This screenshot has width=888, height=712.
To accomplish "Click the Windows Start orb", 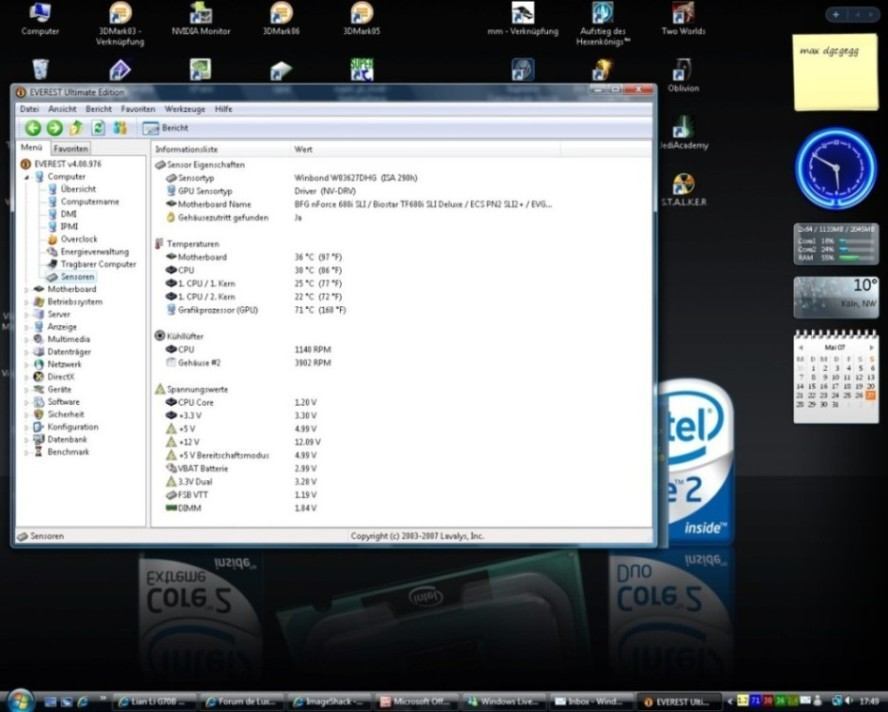I will [19, 700].
